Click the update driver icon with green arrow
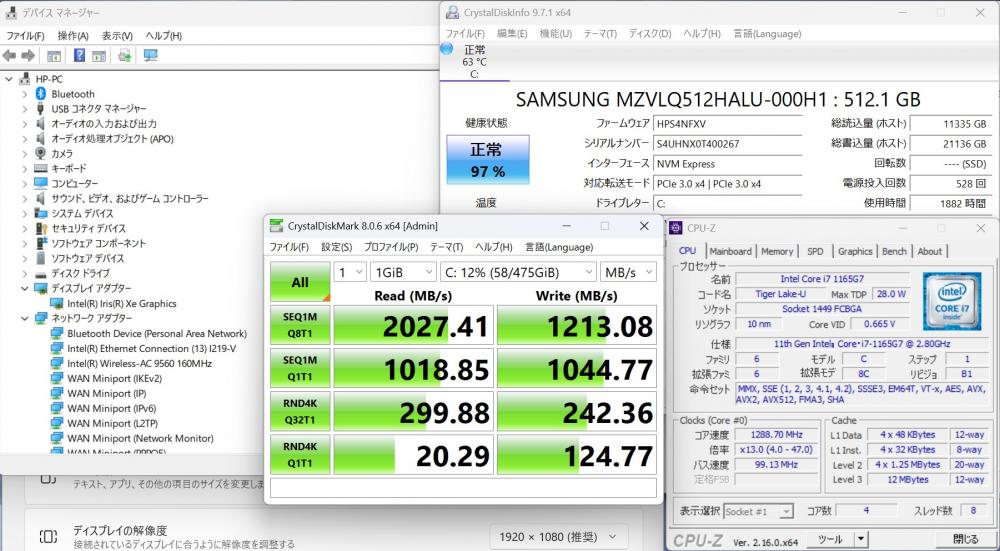 [x=125, y=55]
